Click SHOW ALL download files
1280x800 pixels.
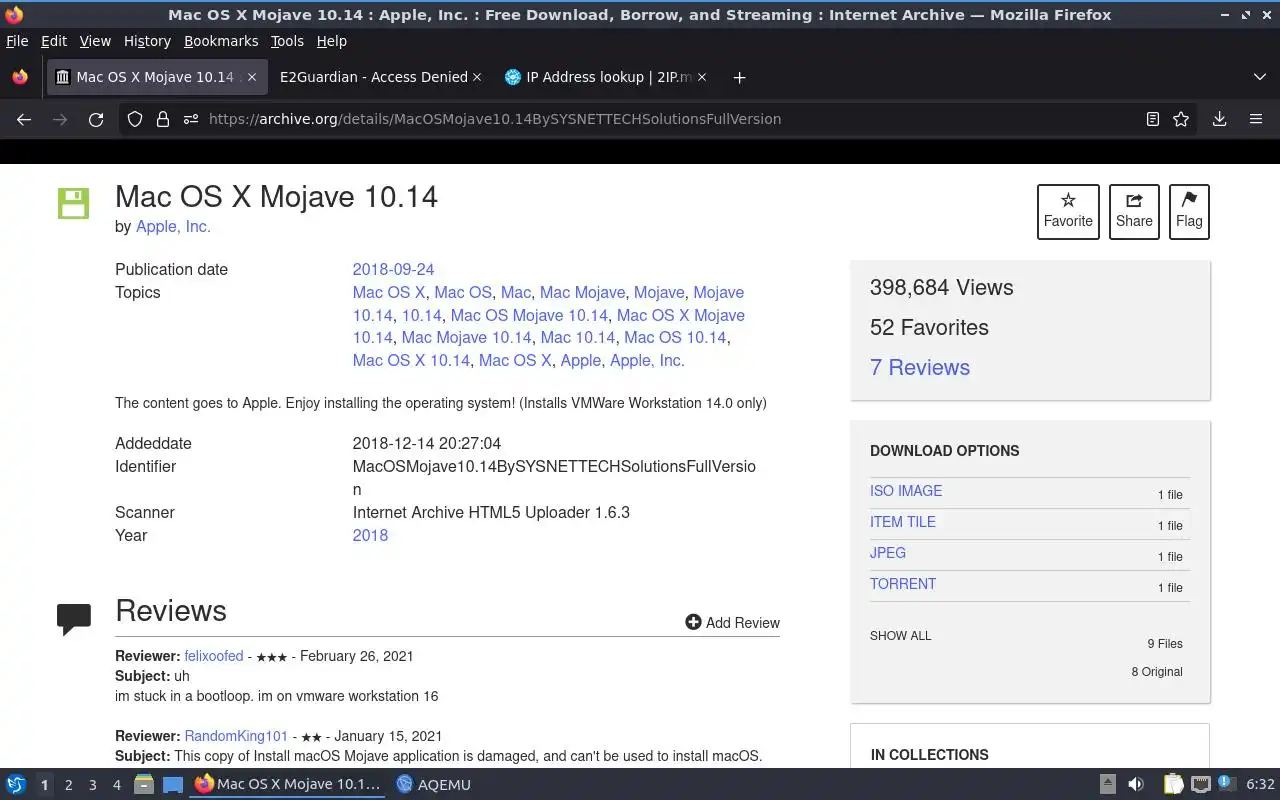(900, 636)
